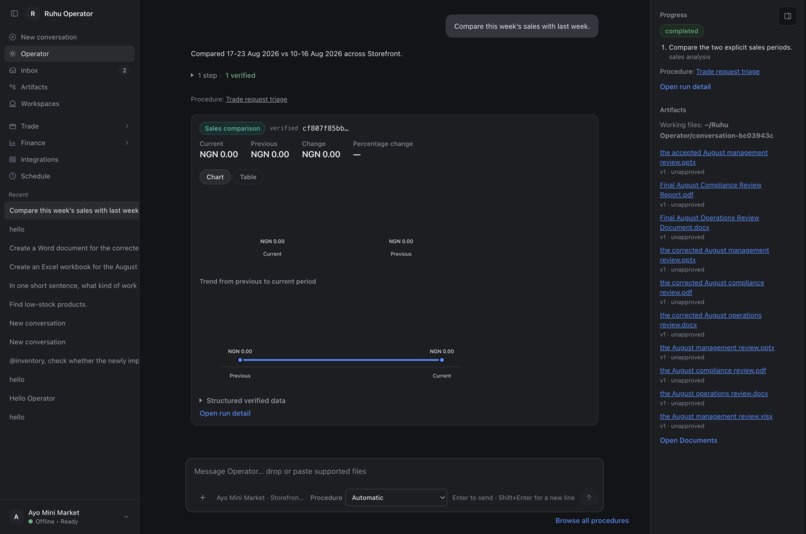The height and width of the screenshot is (534, 806).
Task: Click the Ayo Mini Market Storefront selector
Action: click(260, 498)
